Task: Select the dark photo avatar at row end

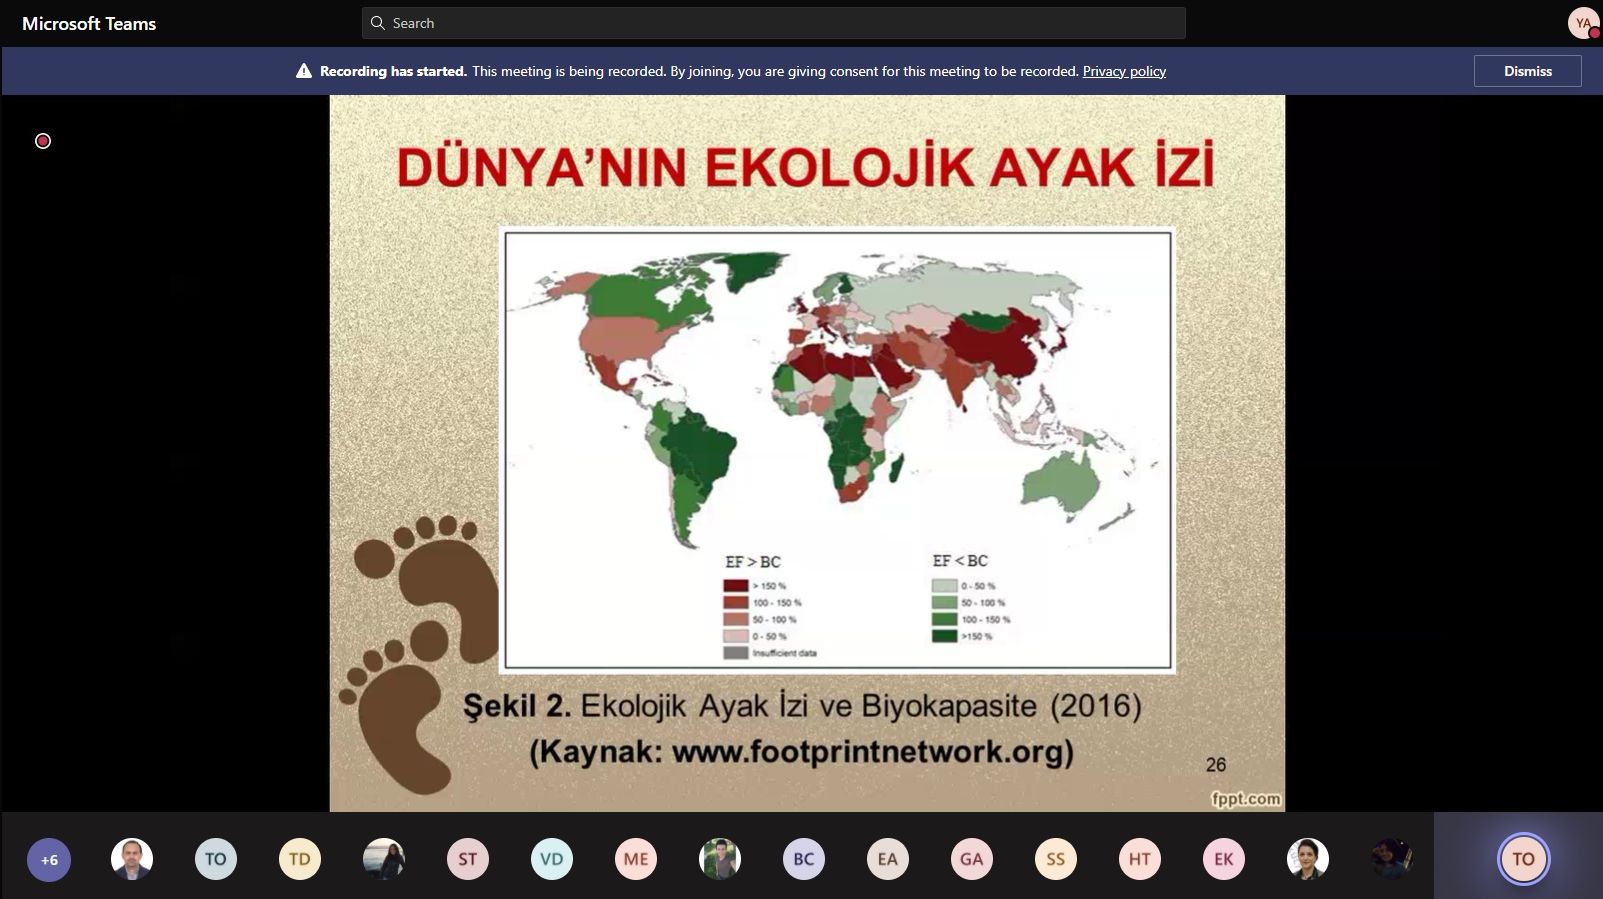Action: [x=1392, y=859]
